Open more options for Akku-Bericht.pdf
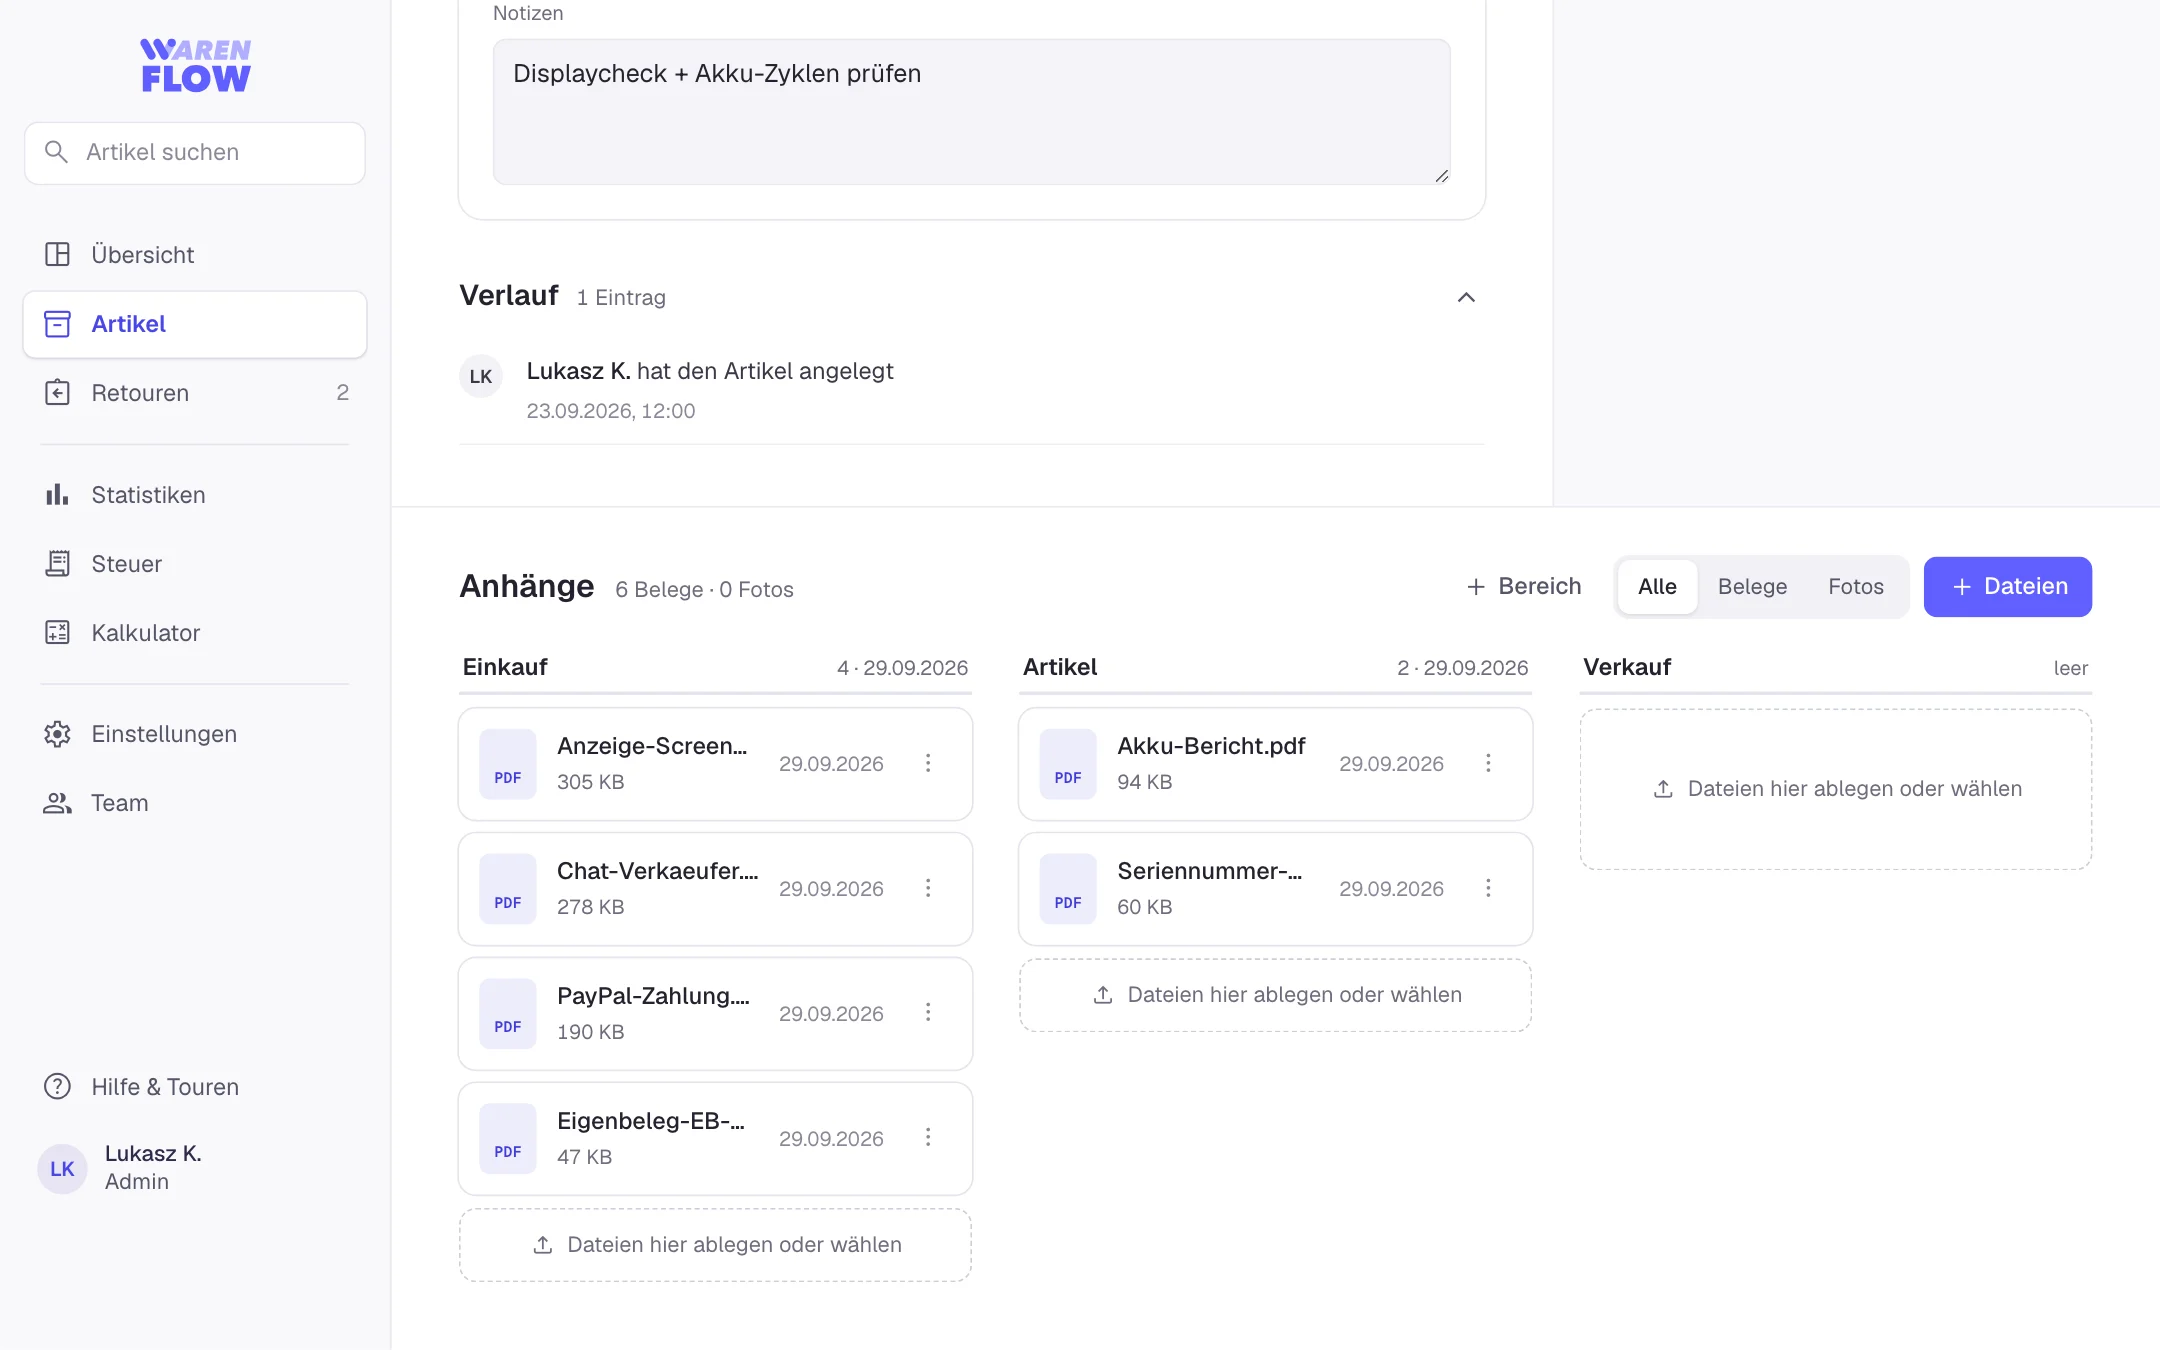The image size is (2160, 1350). (1488, 763)
